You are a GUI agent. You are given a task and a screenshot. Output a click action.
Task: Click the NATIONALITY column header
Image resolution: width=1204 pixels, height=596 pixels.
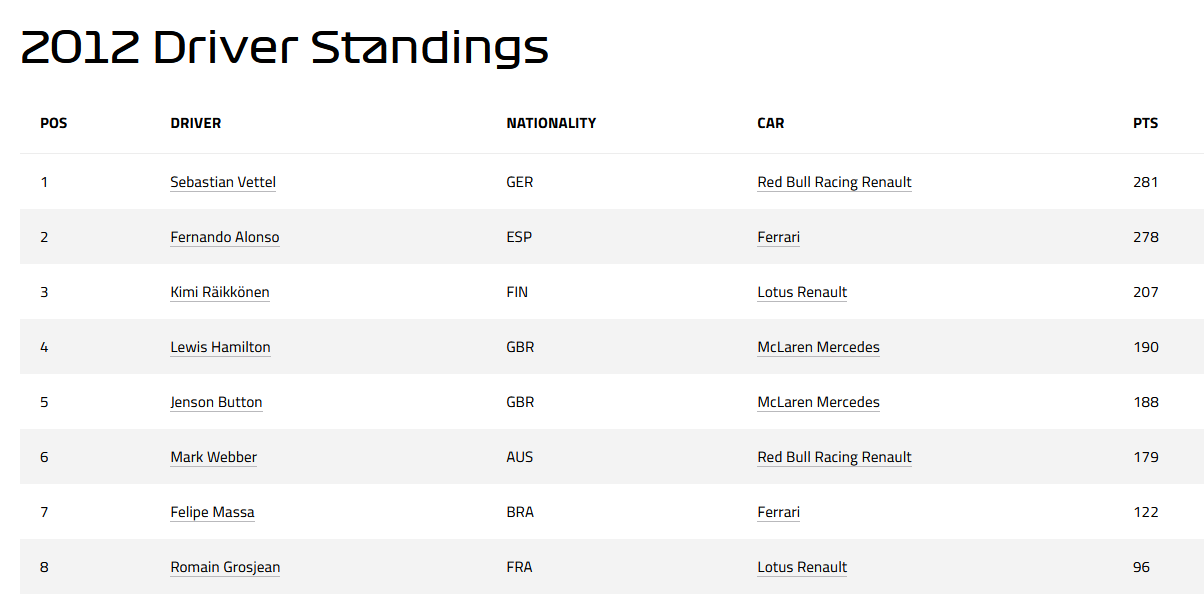coord(551,123)
